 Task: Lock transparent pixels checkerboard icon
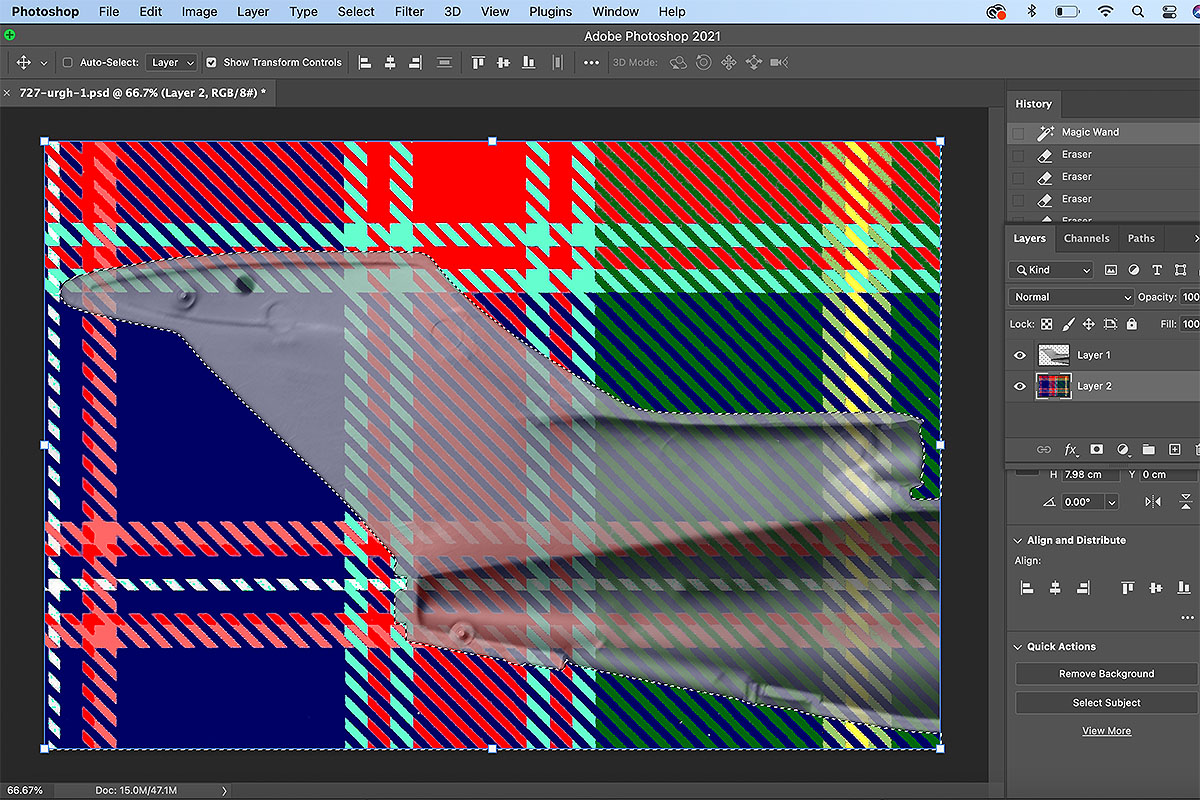1046,324
